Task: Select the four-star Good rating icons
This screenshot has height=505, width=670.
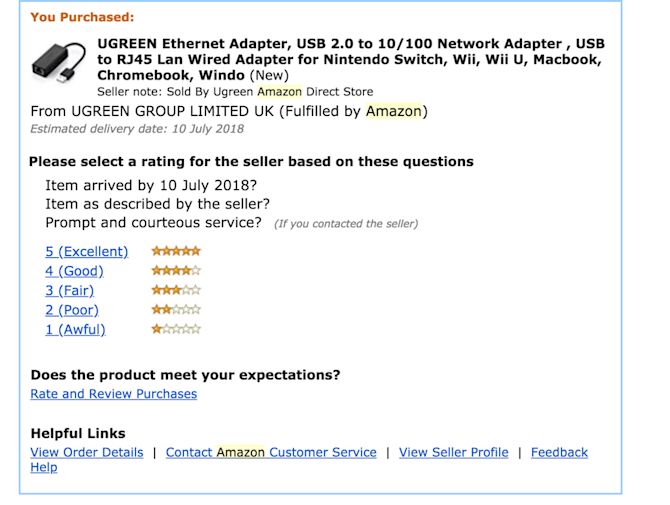Action: click(x=176, y=270)
